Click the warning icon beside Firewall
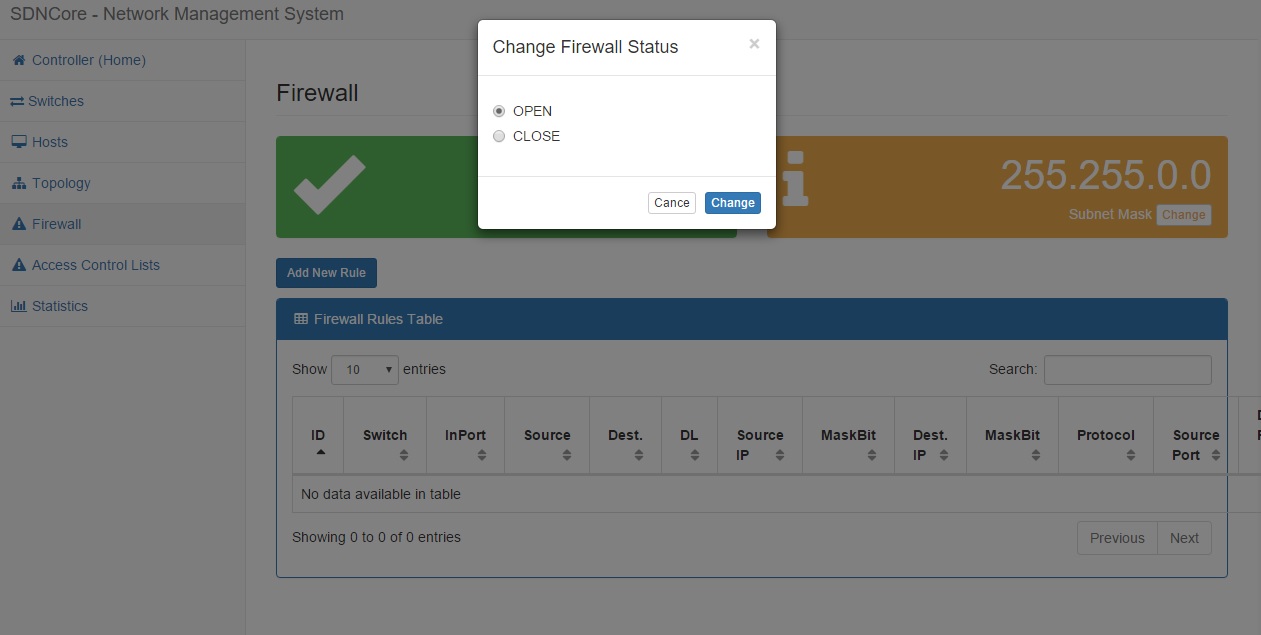This screenshot has width=1261, height=635. (x=19, y=224)
